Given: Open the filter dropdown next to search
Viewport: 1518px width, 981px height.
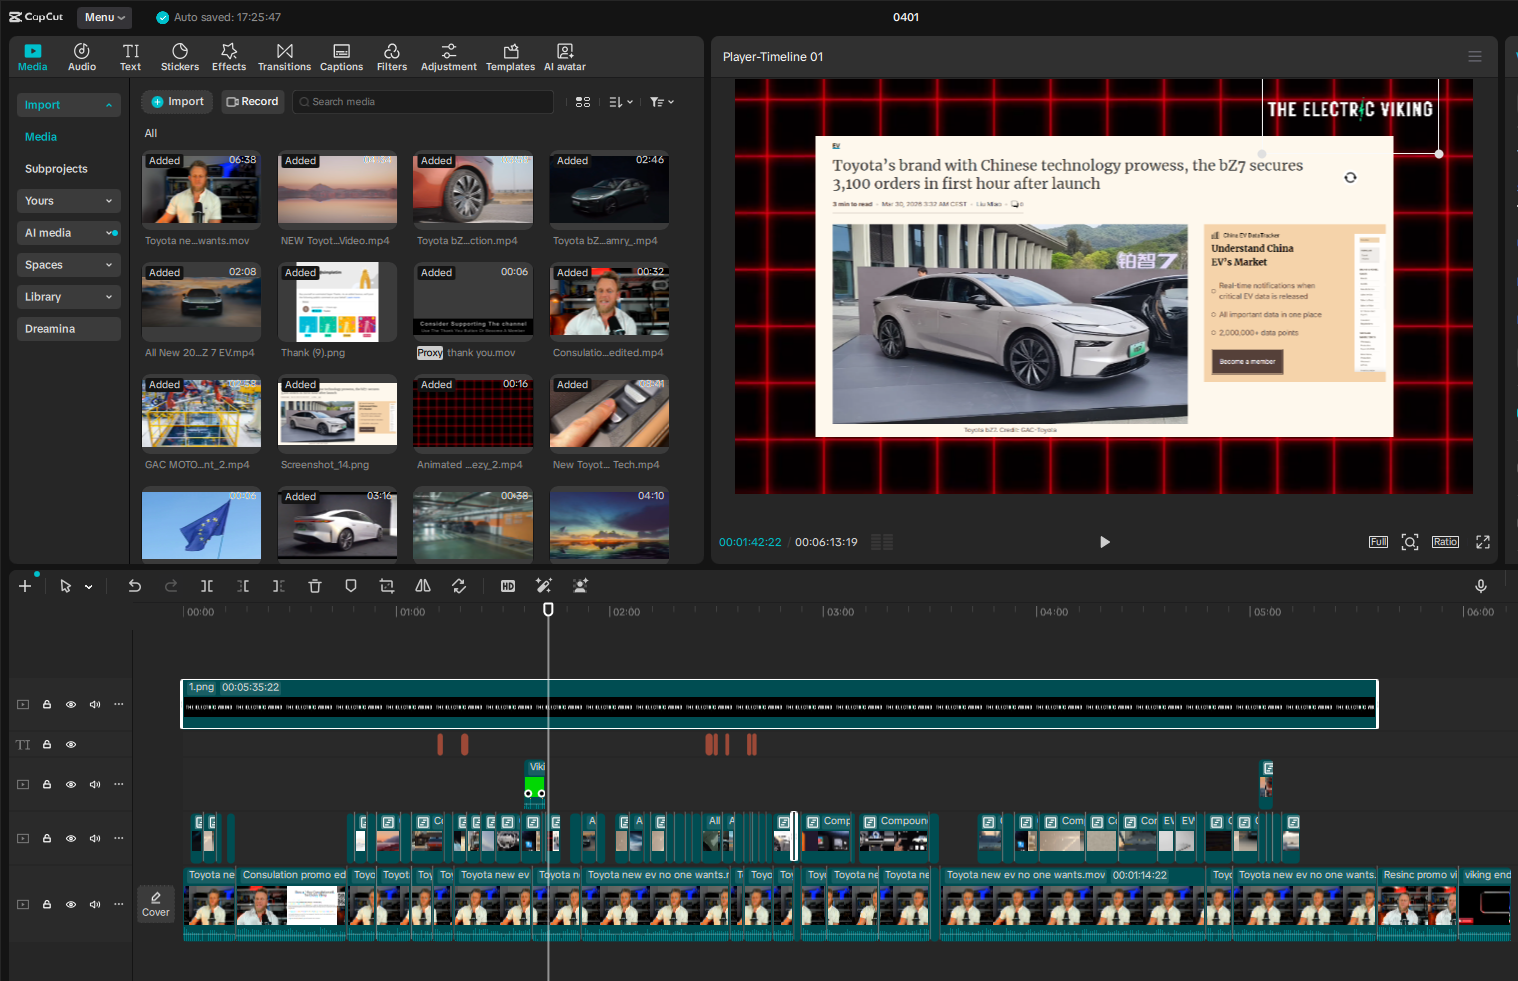Looking at the screenshot, I should [x=661, y=101].
